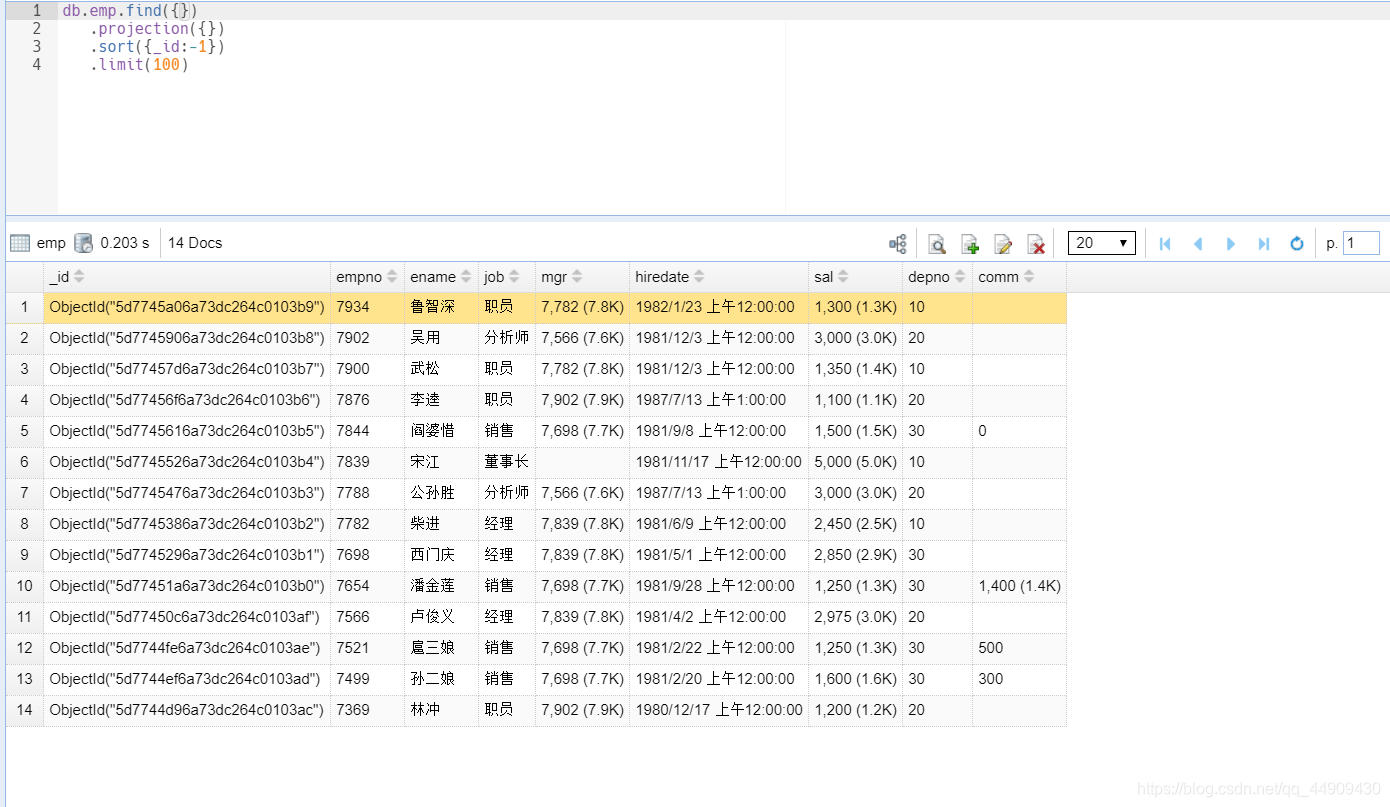Image resolution: width=1390 pixels, height=807 pixels.
Task: Click ObjectId cell ending 0103b9
Action: 187,307
